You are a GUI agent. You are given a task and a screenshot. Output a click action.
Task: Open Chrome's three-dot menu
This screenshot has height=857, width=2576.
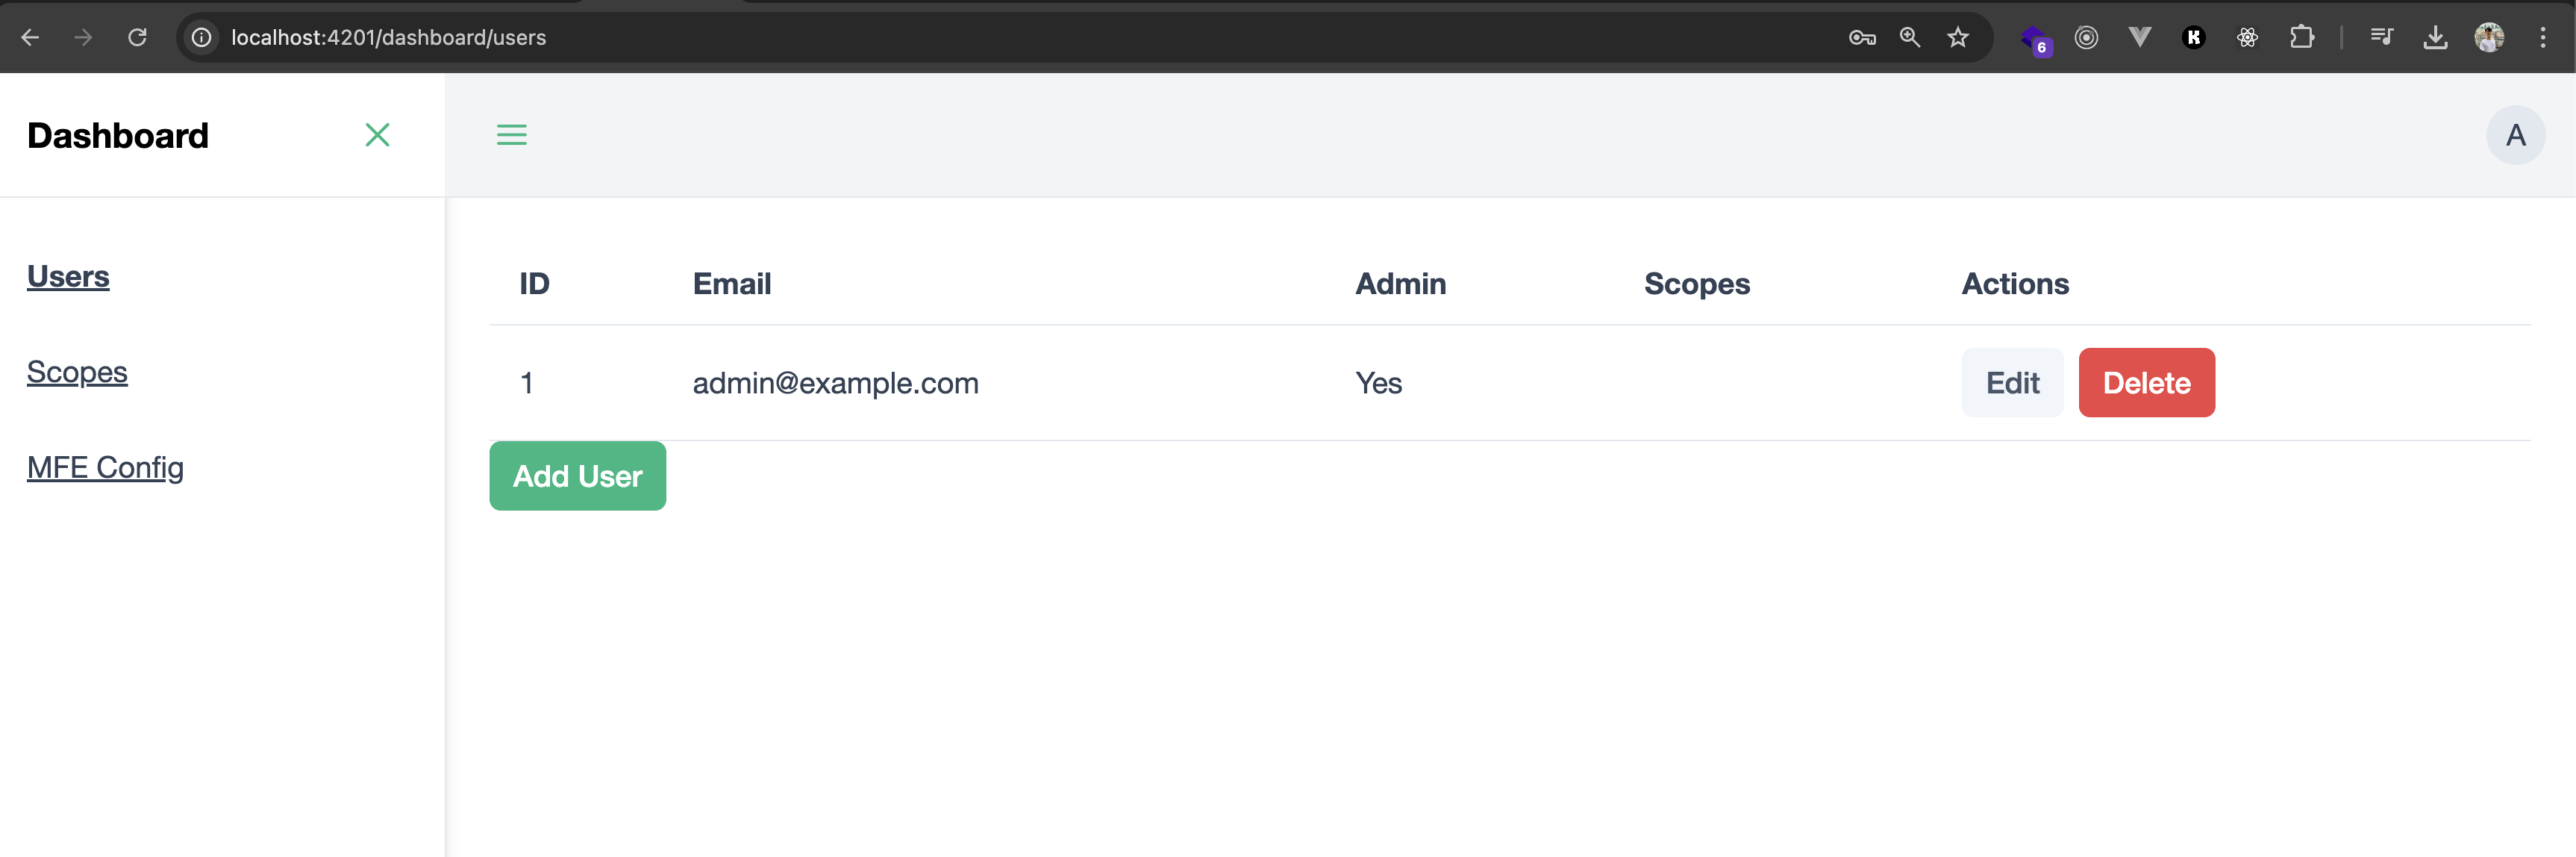click(x=2542, y=37)
